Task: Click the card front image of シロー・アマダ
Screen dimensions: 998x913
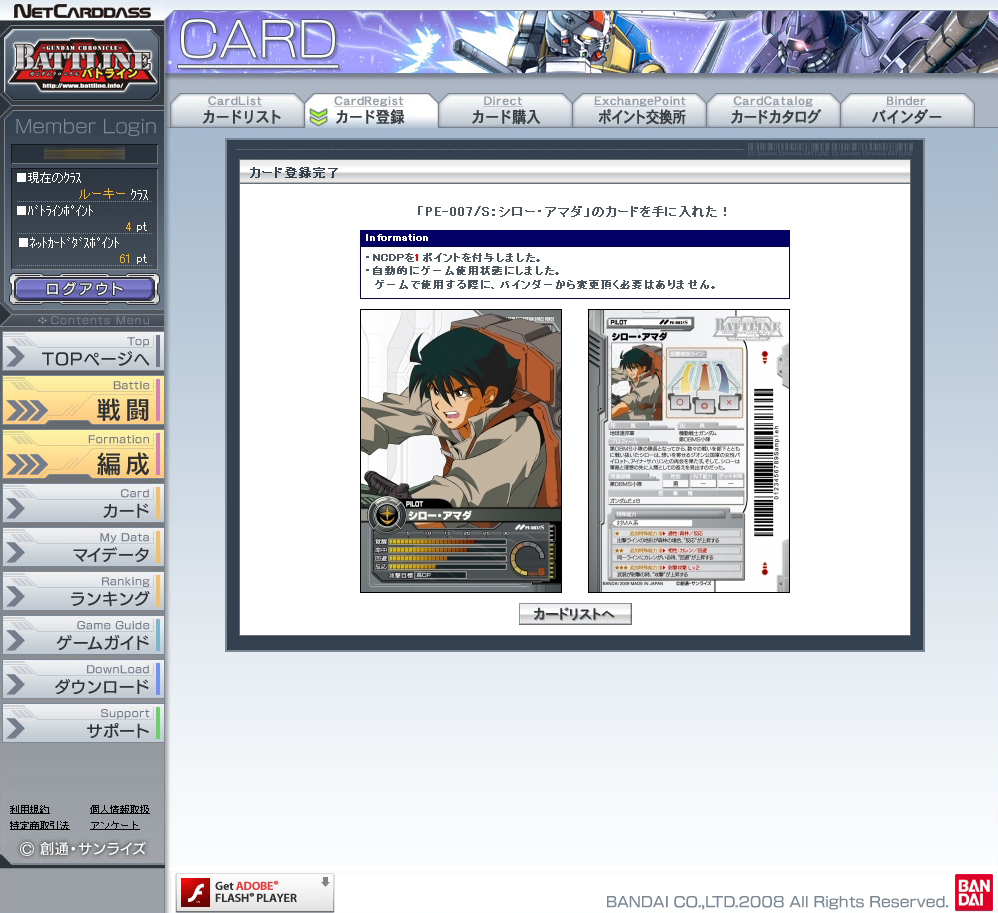Action: (x=461, y=451)
